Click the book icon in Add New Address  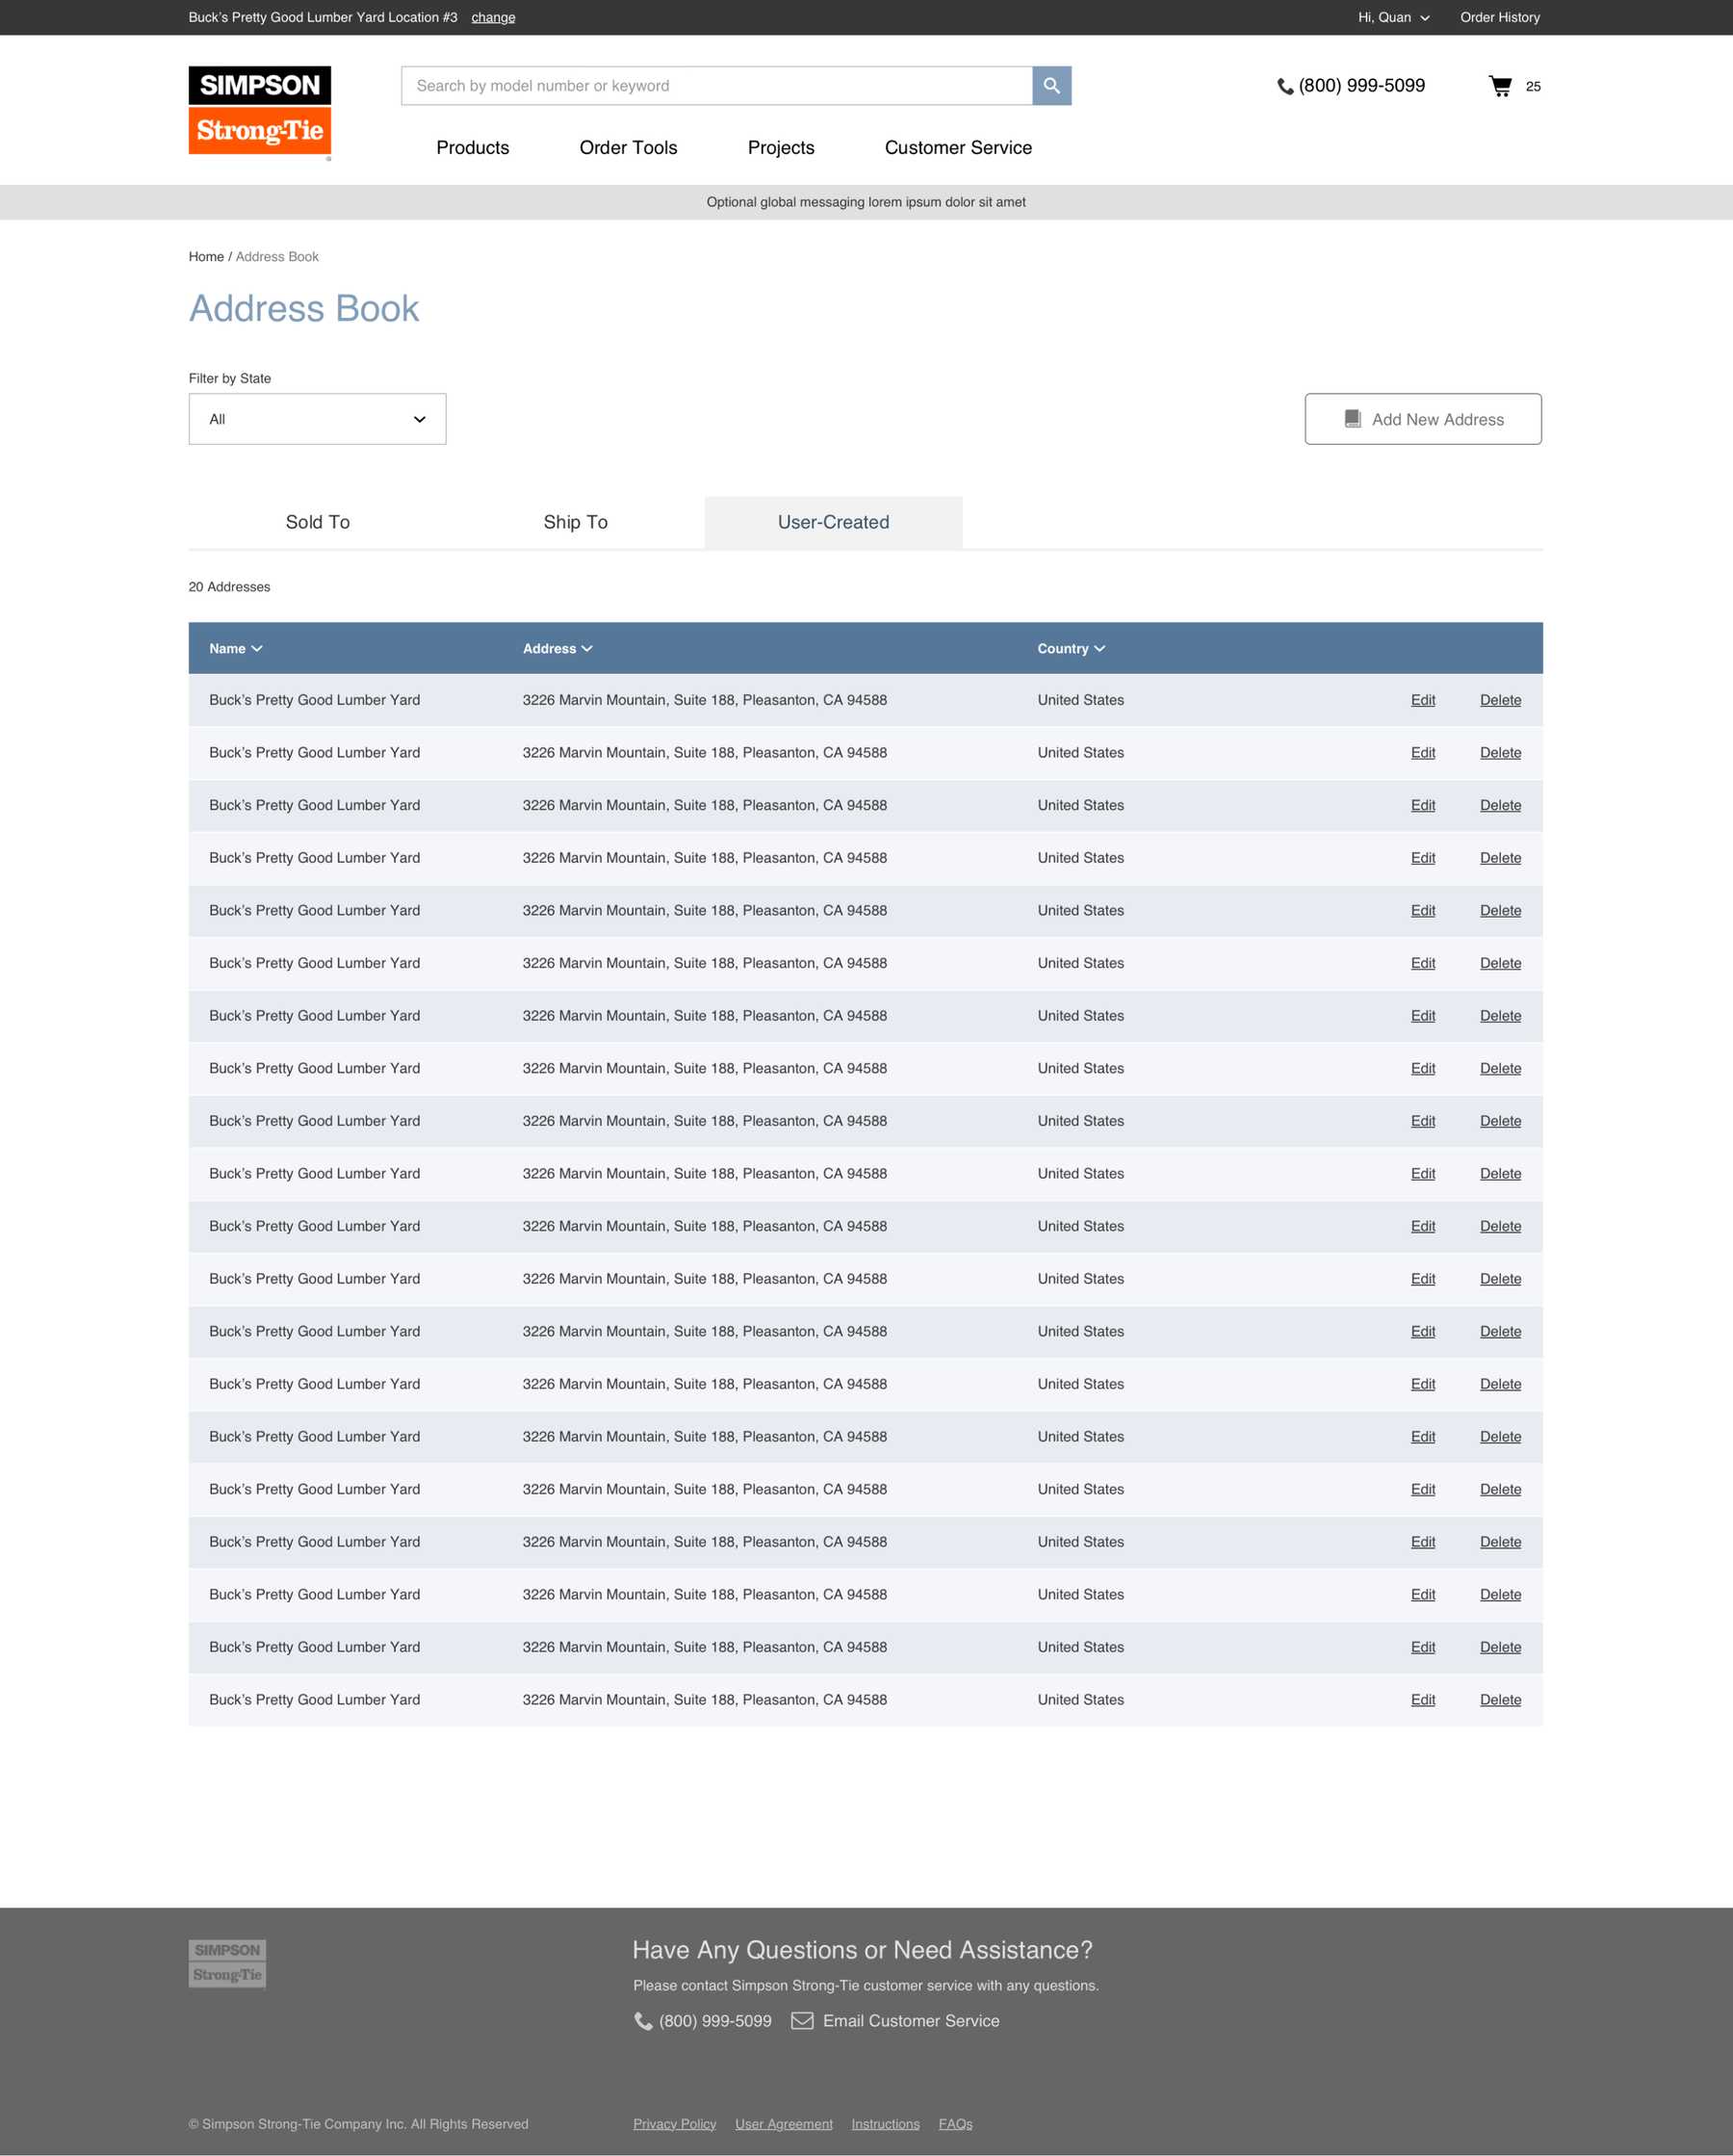coord(1352,419)
